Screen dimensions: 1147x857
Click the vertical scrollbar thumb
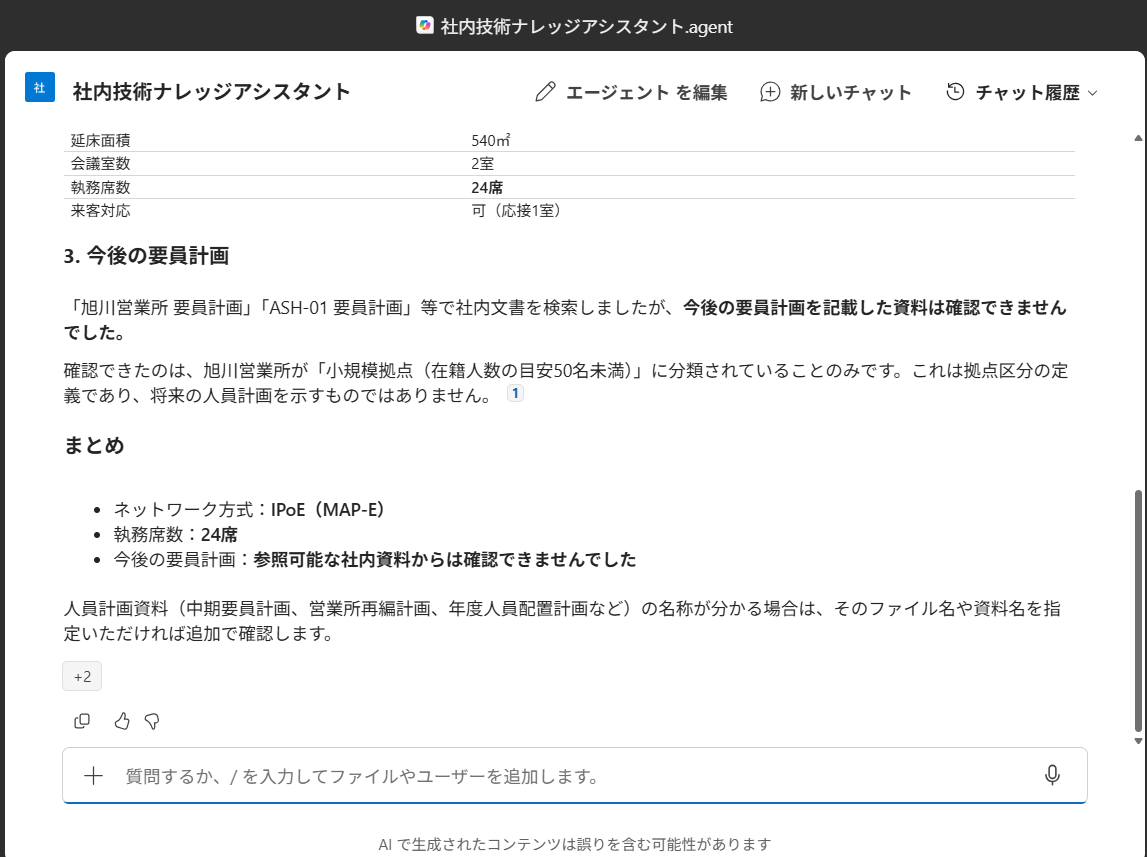pos(1138,611)
